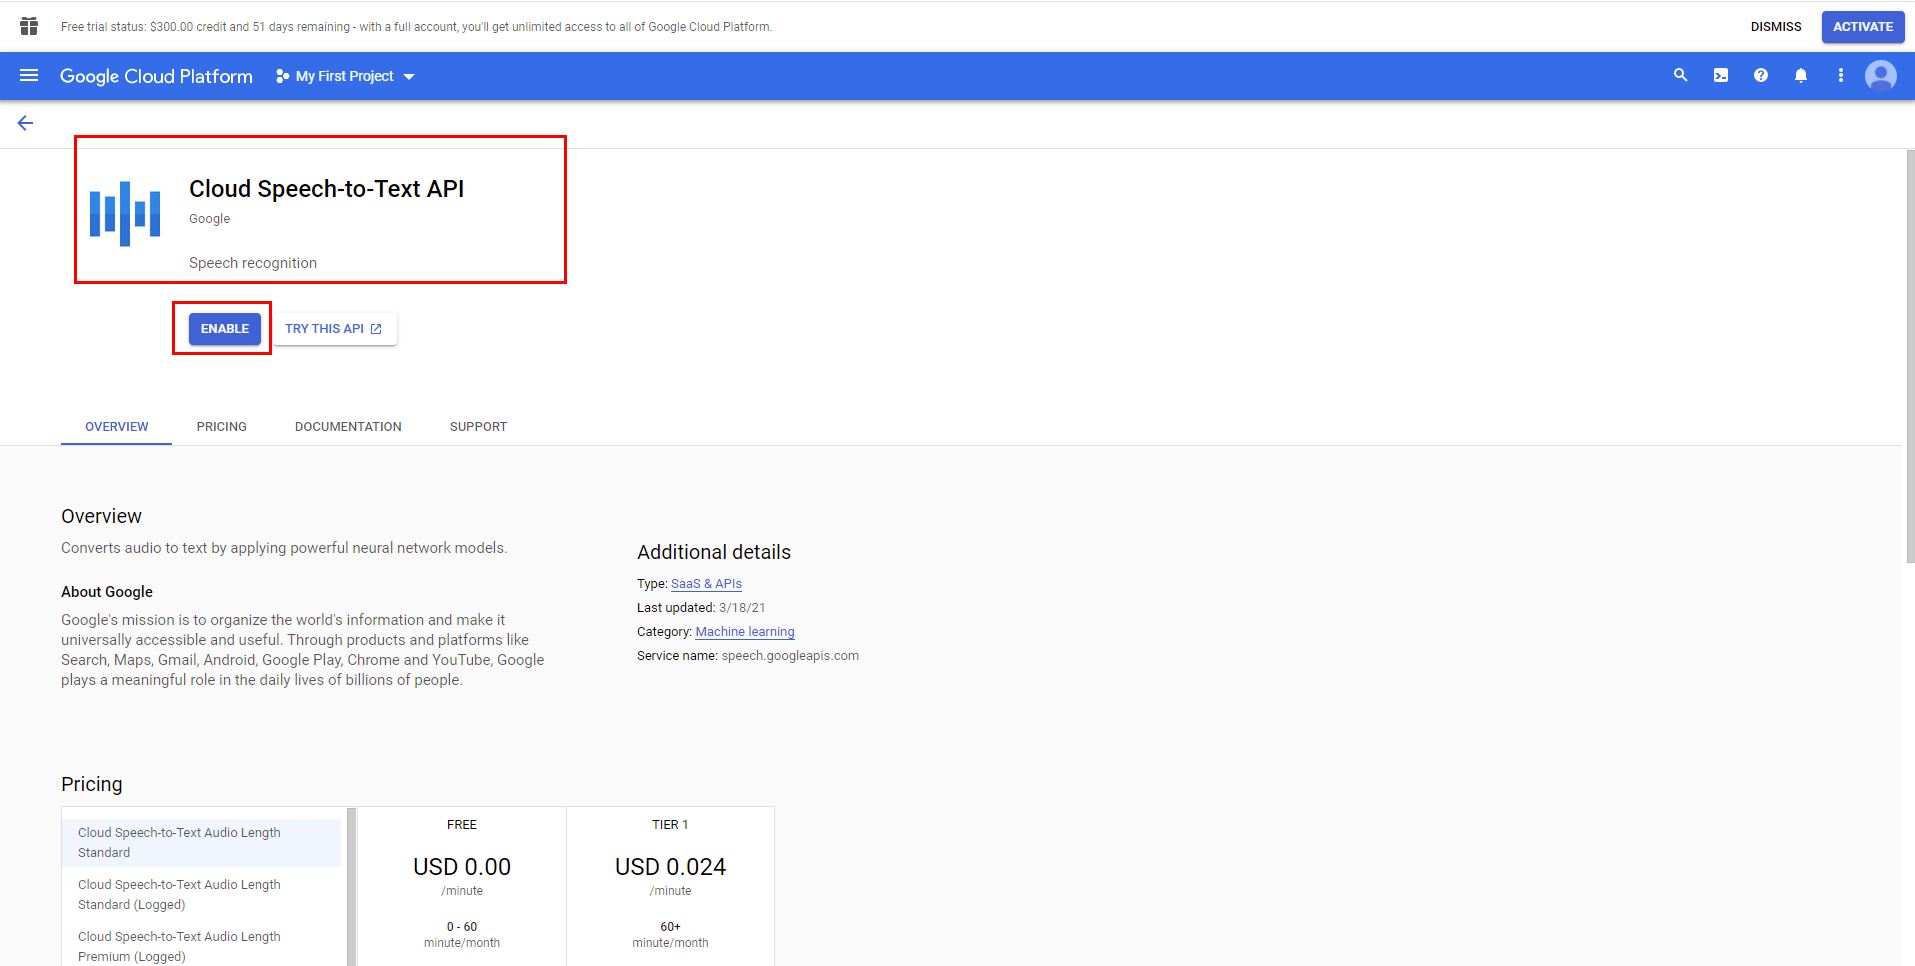The image size is (1915, 966).
Task: Switch to the Pricing tab
Action: pos(221,426)
